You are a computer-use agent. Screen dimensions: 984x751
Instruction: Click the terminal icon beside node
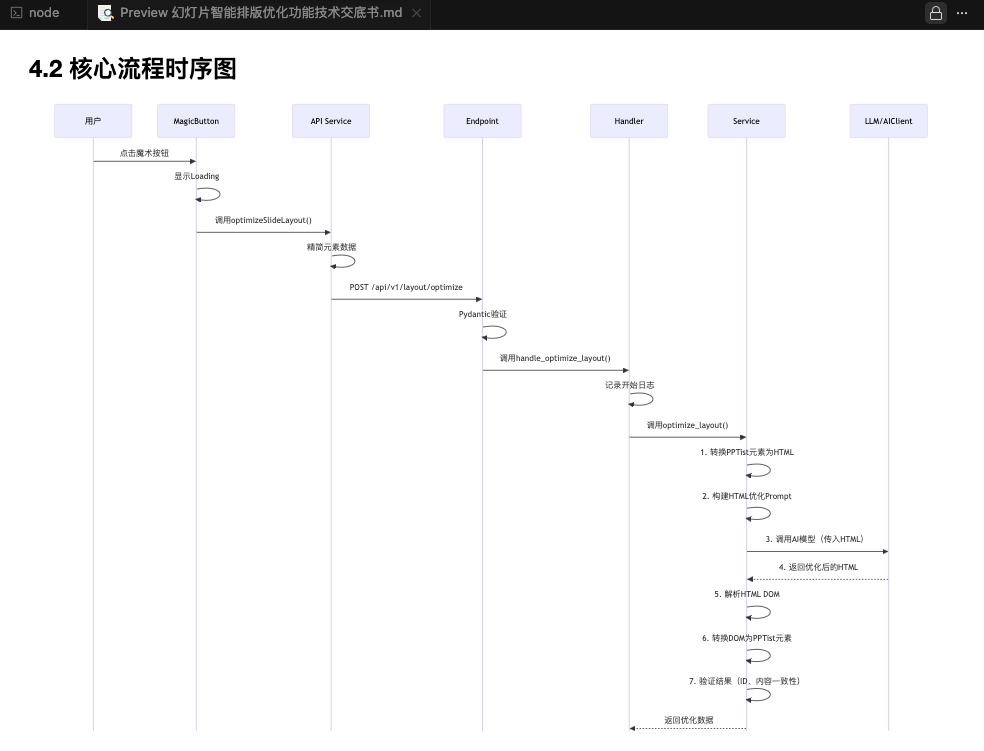[x=16, y=13]
